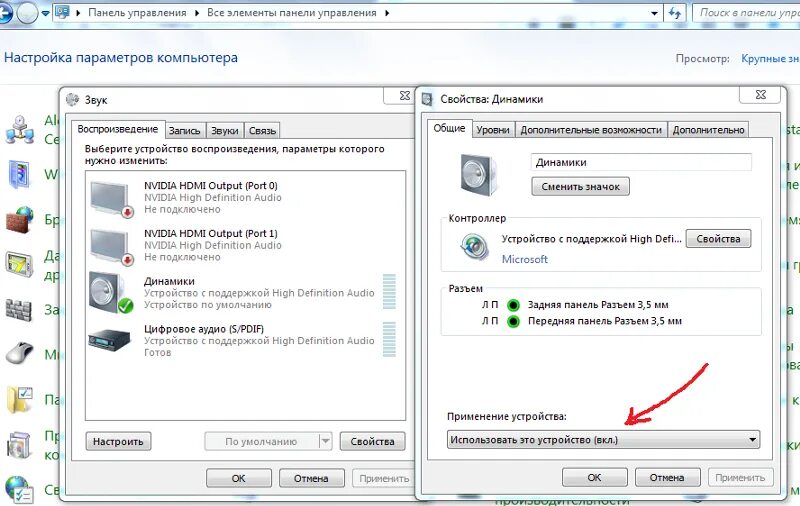Click the level meter next to Цифровое аудио
Viewport: 800px width, 506px height.
(x=389, y=339)
